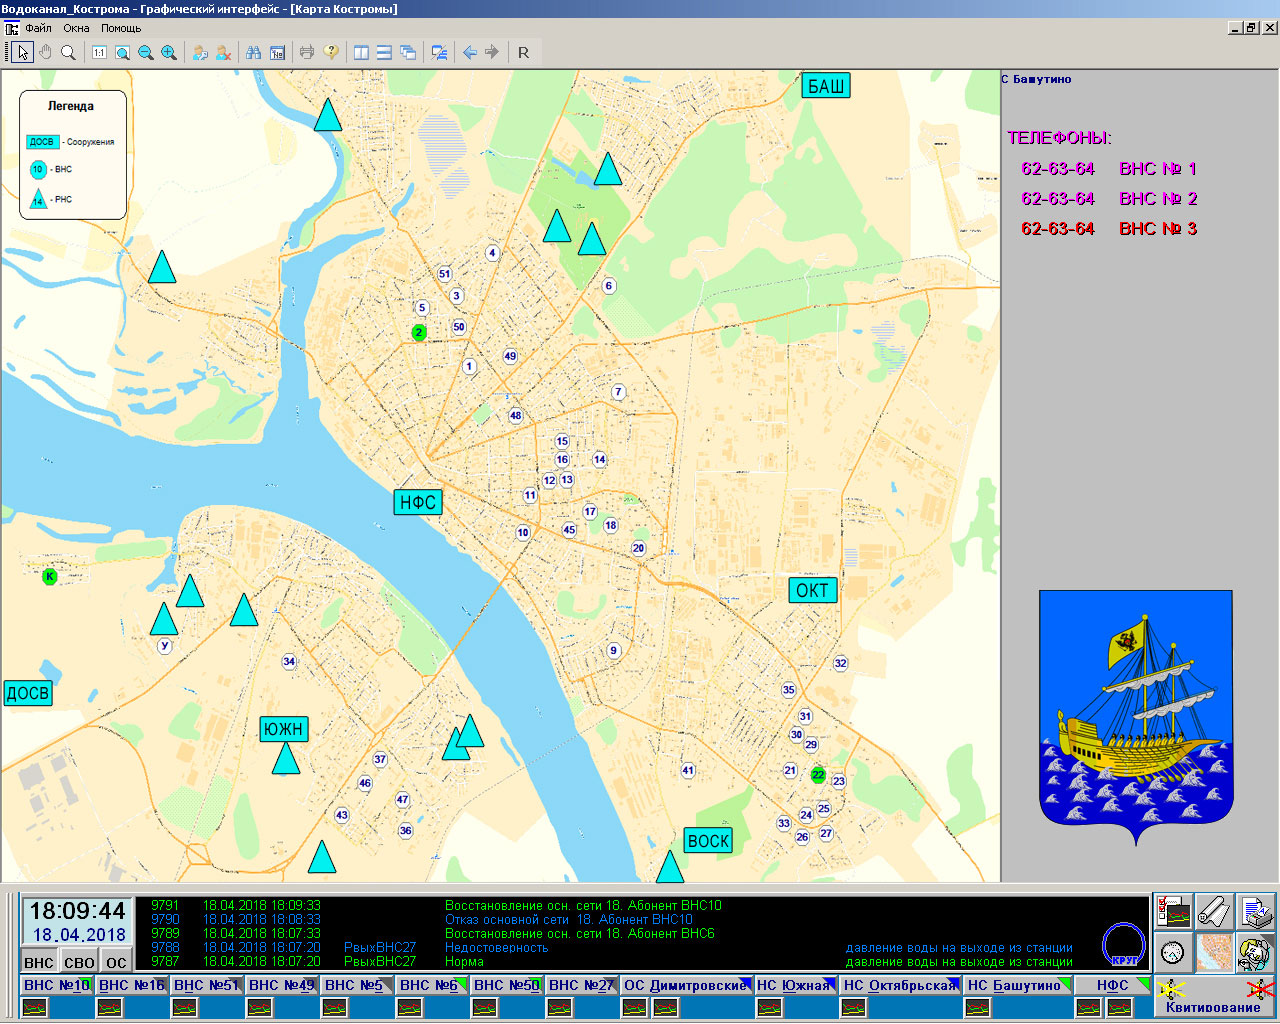Activate the hand pan tool
This screenshot has height=1024, width=1280.
pyautogui.click(x=45, y=52)
